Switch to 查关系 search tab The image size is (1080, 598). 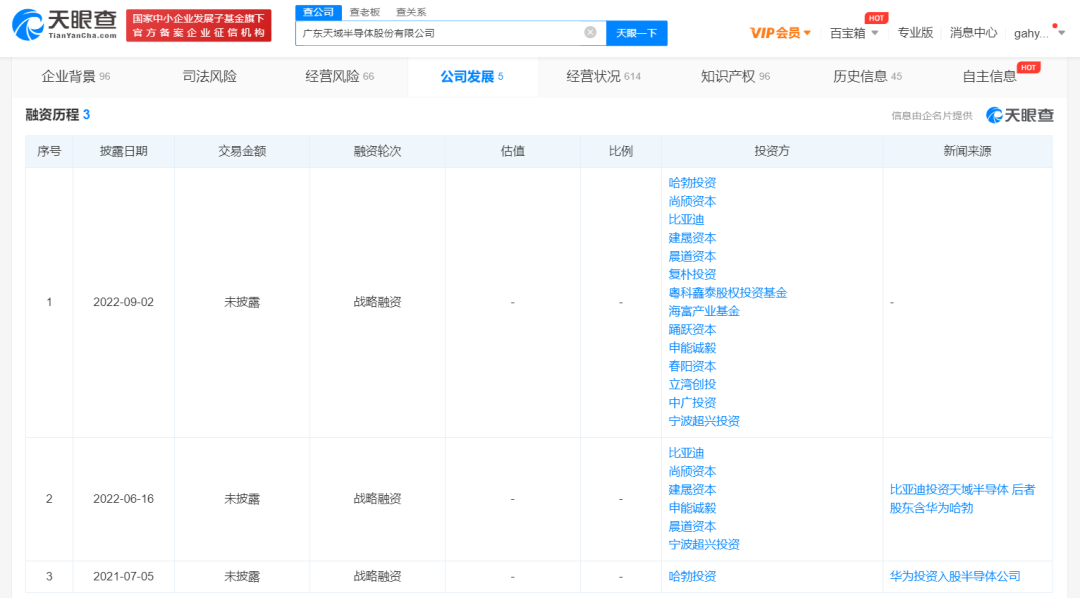pyautogui.click(x=410, y=12)
